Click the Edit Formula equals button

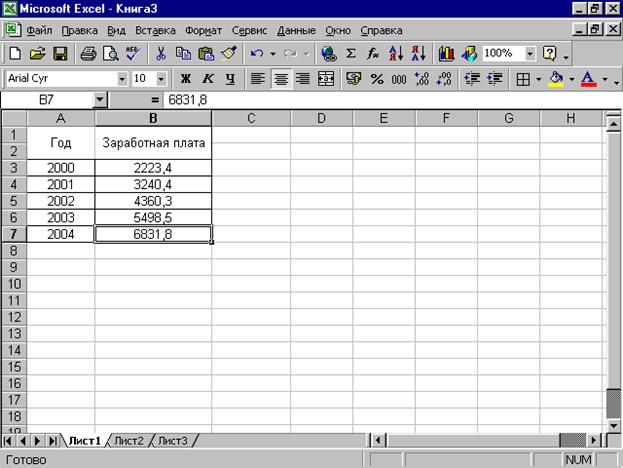click(x=155, y=100)
